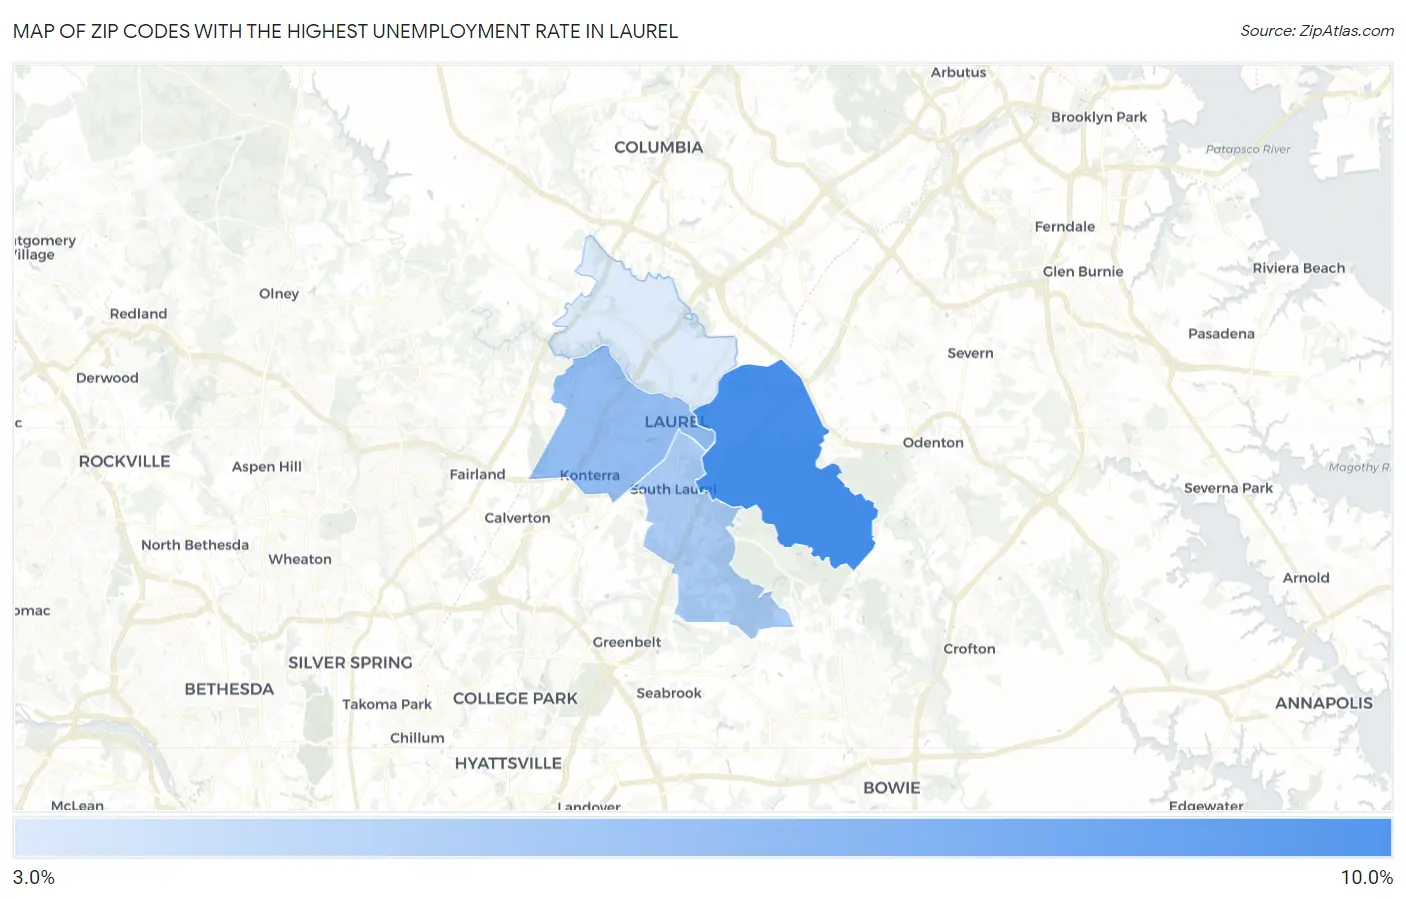The width and height of the screenshot is (1406, 899).
Task: Click the Takoma Park map label
Action: 387,704
